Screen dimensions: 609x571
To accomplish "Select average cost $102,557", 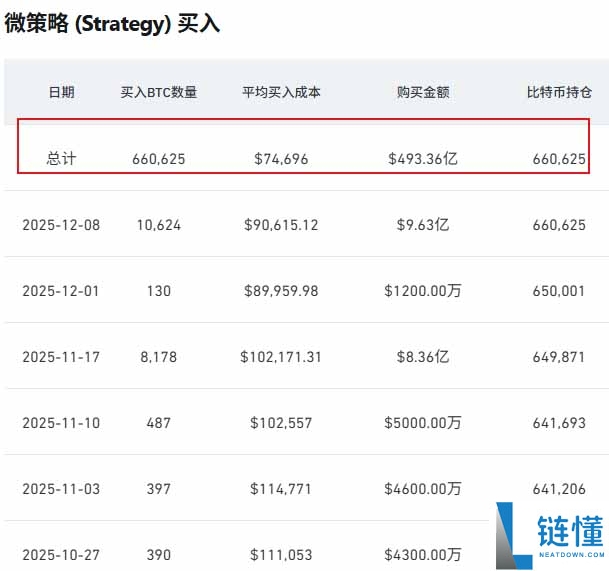I will point(281,423).
